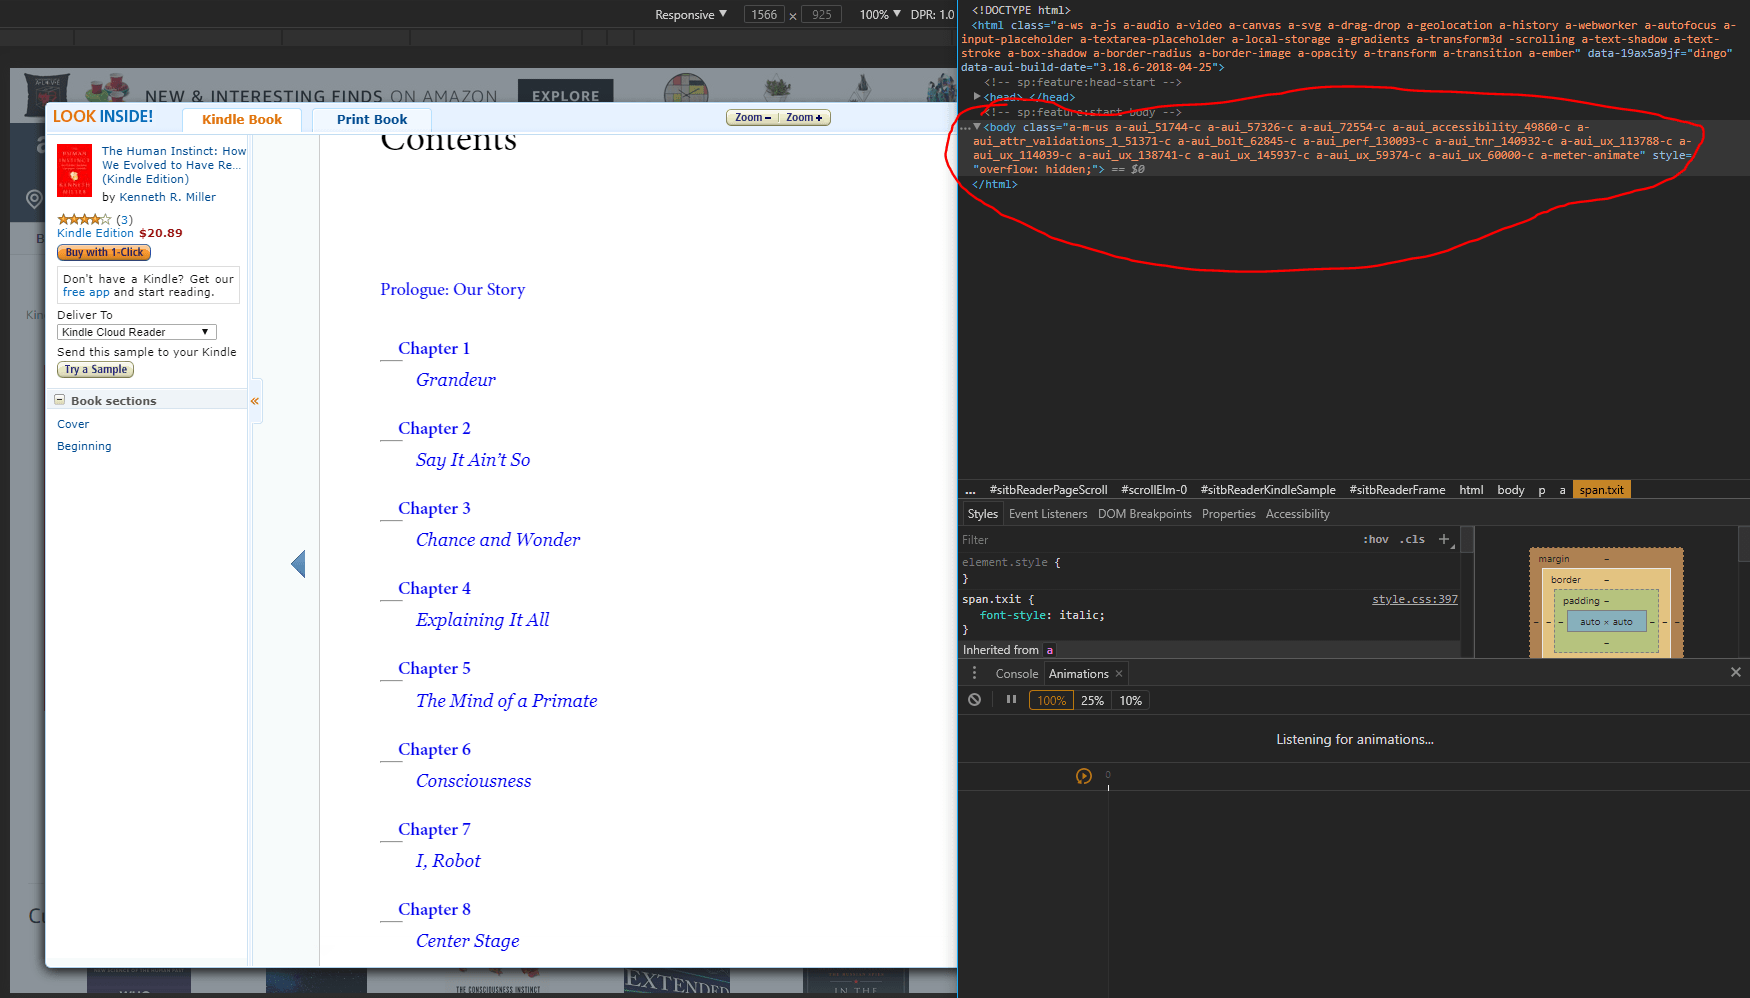Screen dimensions: 1750x998
Task: Open the Responsive device mode dropdown
Action: pyautogui.click(x=689, y=14)
